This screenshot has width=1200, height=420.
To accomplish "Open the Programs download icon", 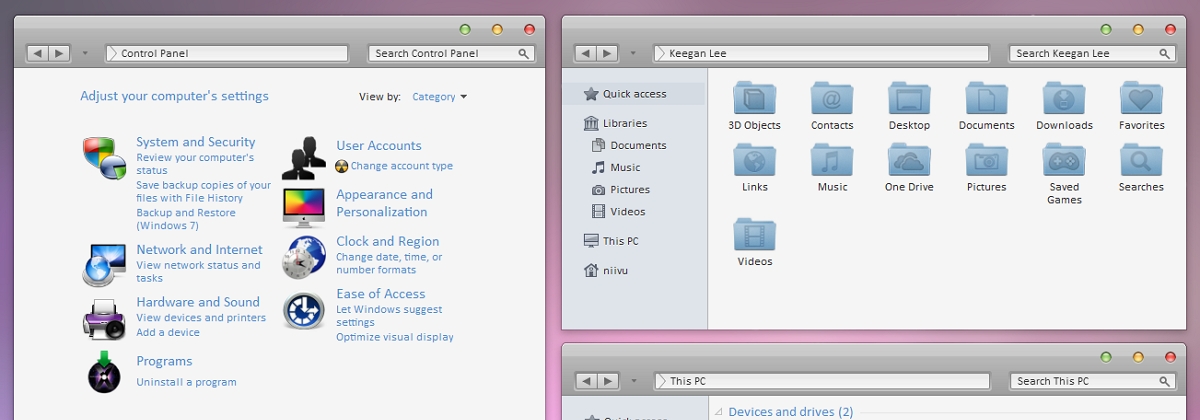I will click(104, 371).
